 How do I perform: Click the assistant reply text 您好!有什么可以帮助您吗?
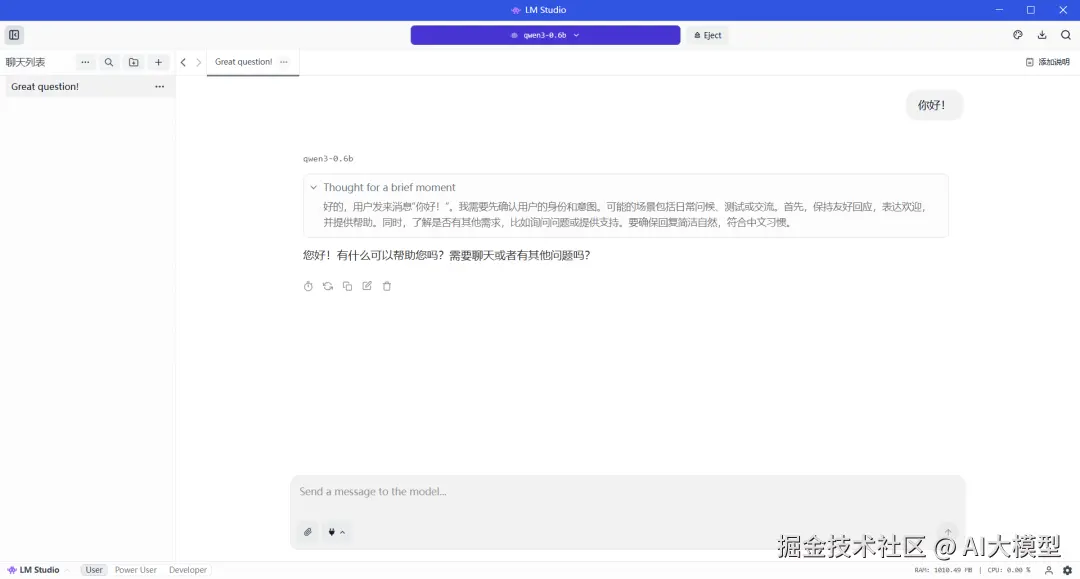tap(446, 255)
